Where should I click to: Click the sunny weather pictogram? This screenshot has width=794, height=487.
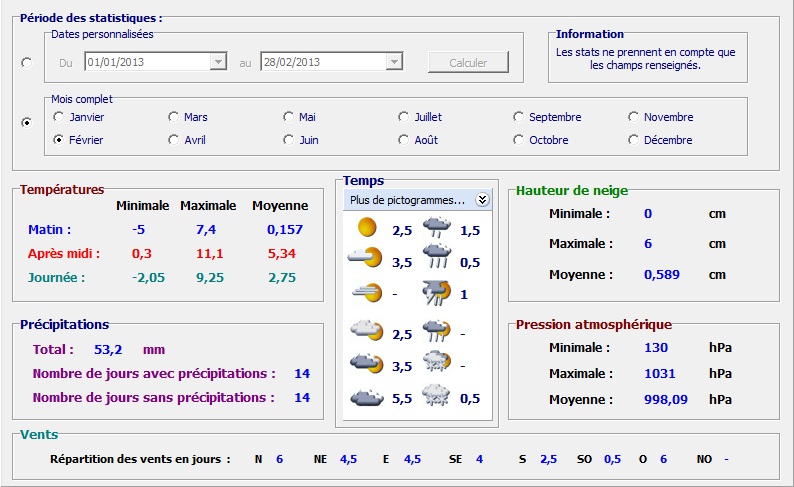pyautogui.click(x=367, y=227)
